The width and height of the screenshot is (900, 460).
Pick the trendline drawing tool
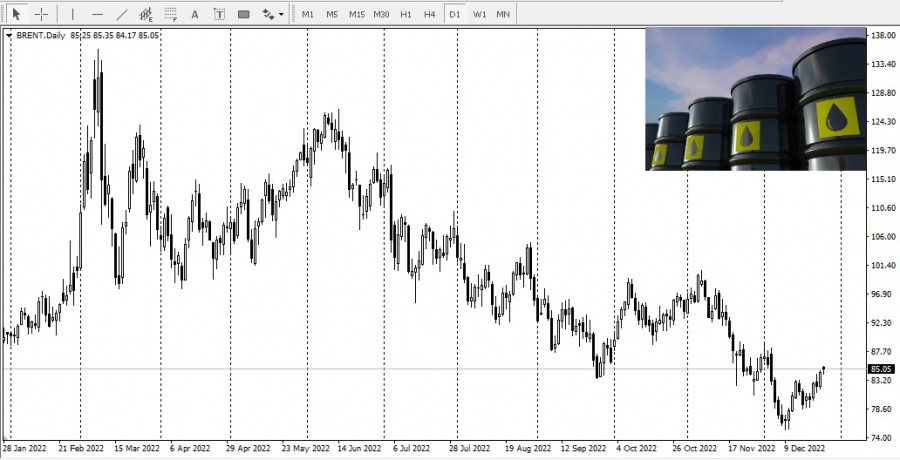tap(122, 14)
